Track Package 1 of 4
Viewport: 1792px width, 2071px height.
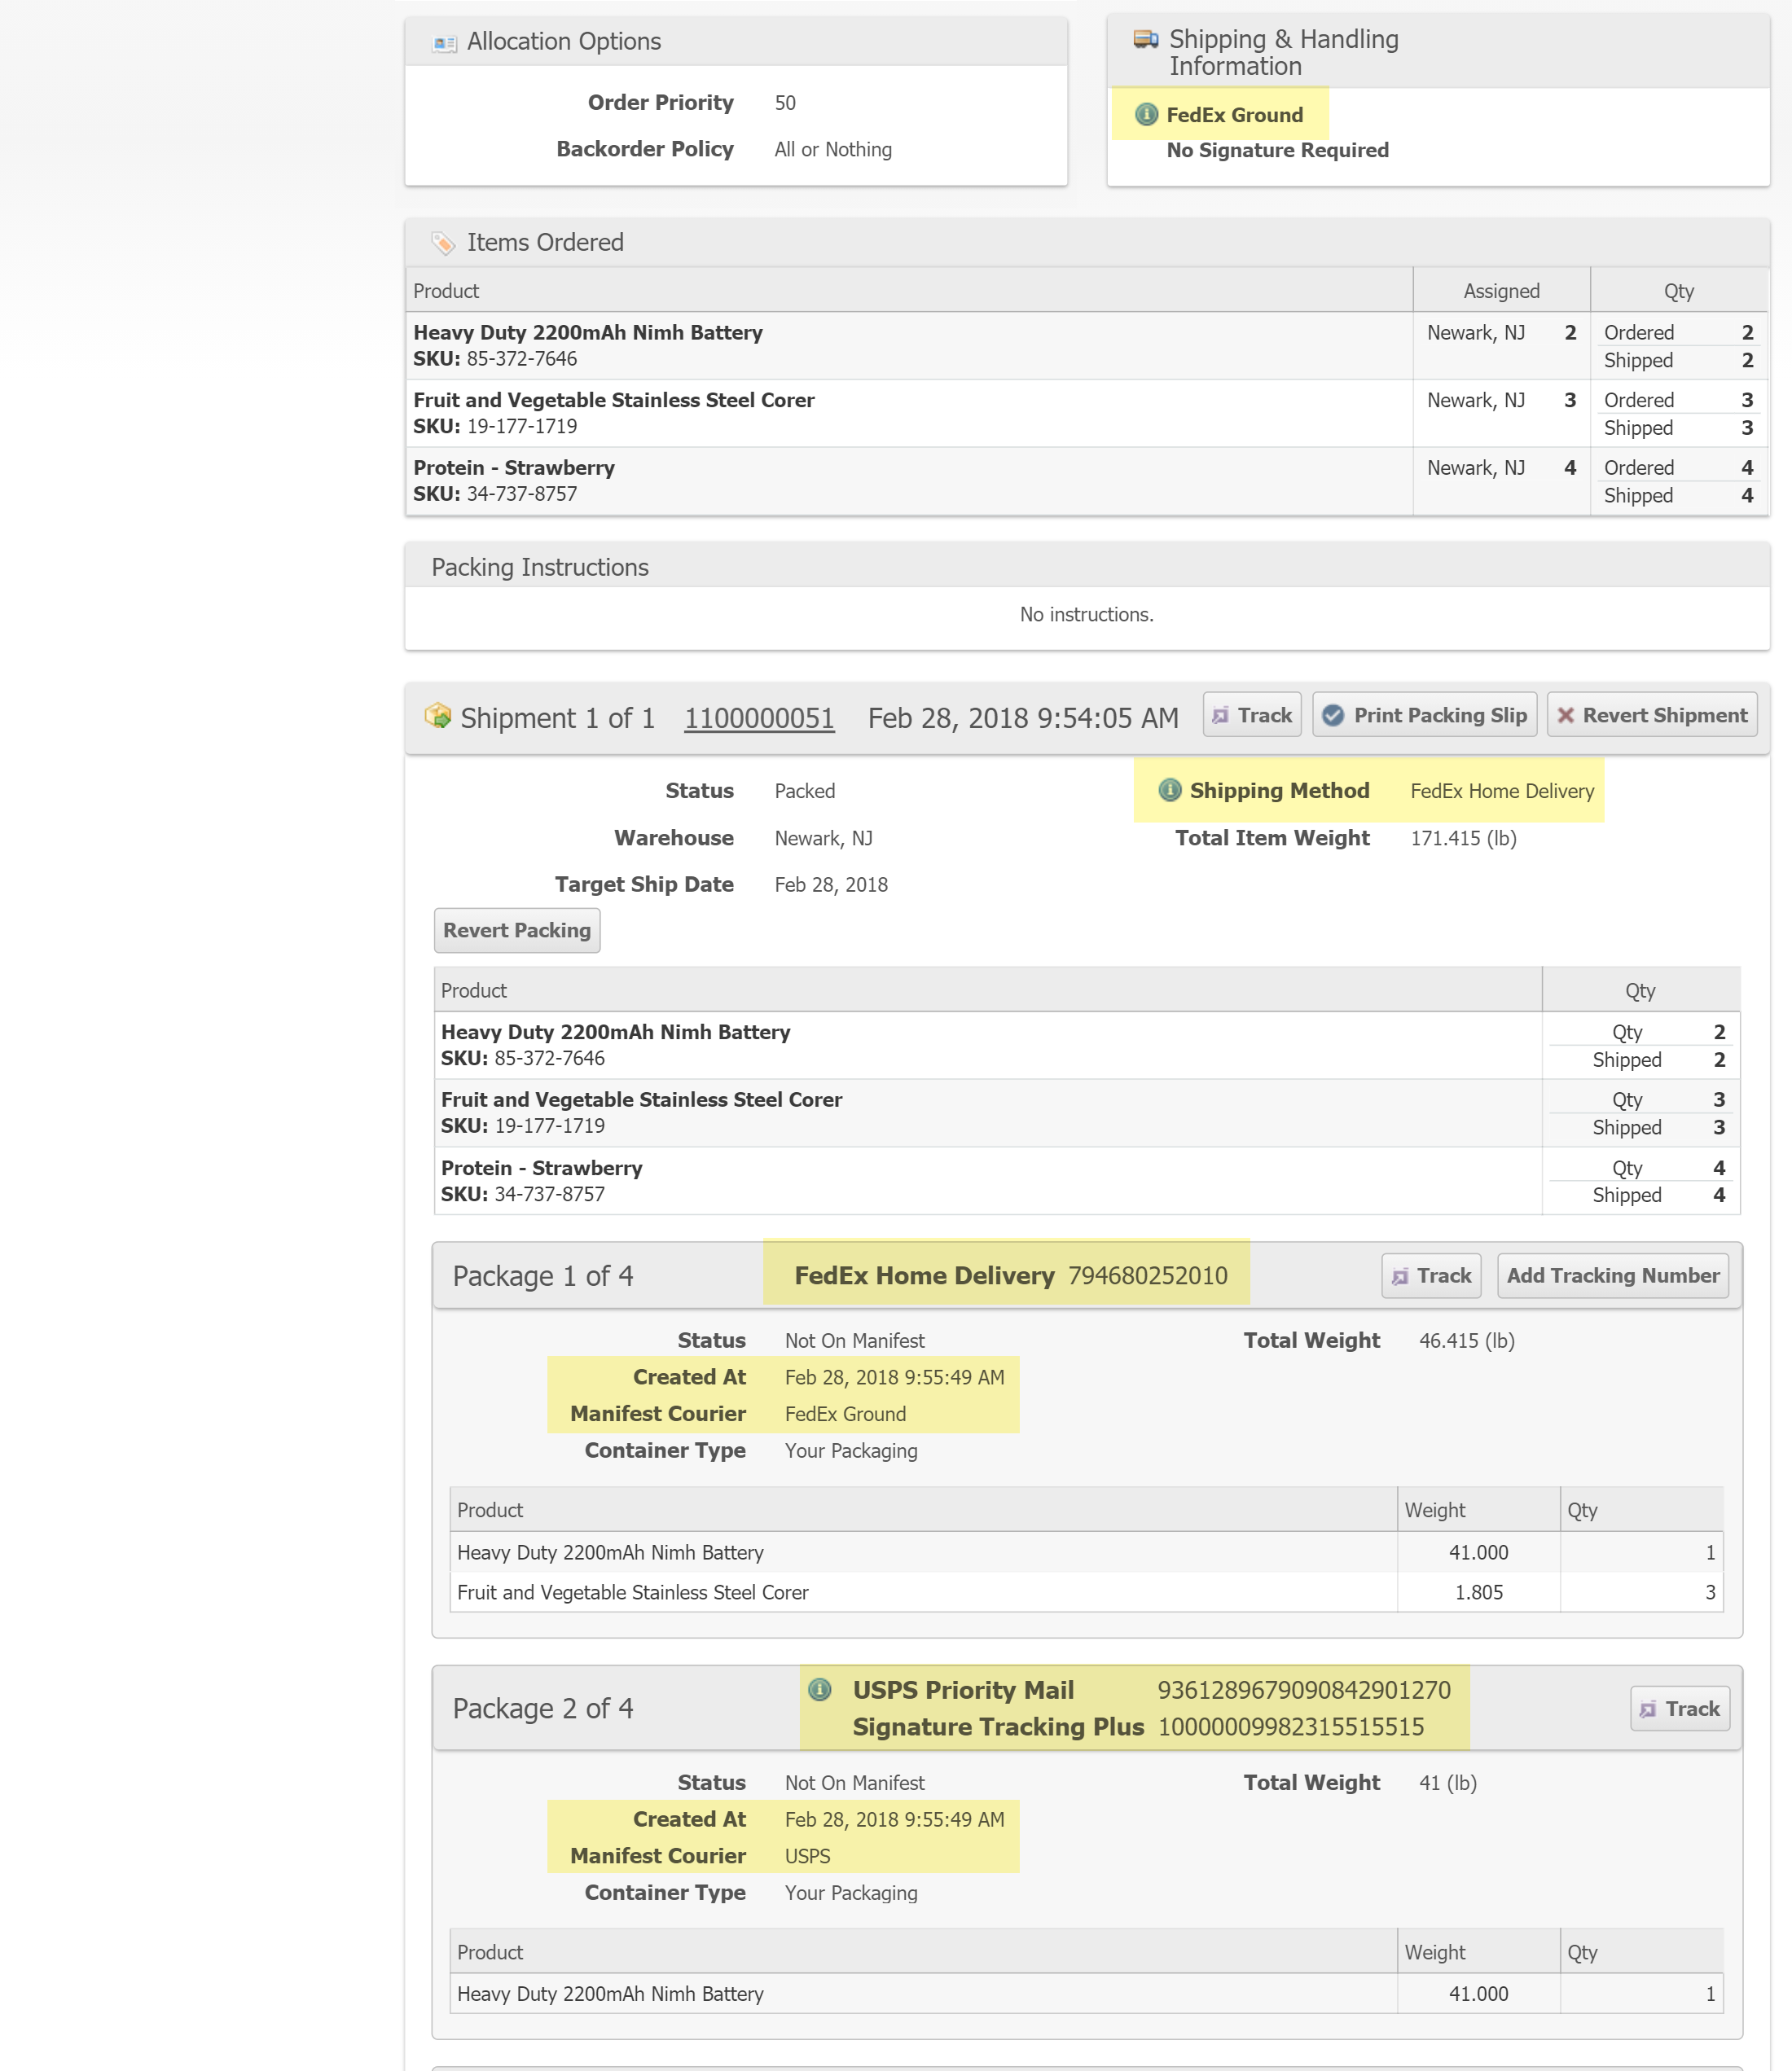pyautogui.click(x=1431, y=1275)
